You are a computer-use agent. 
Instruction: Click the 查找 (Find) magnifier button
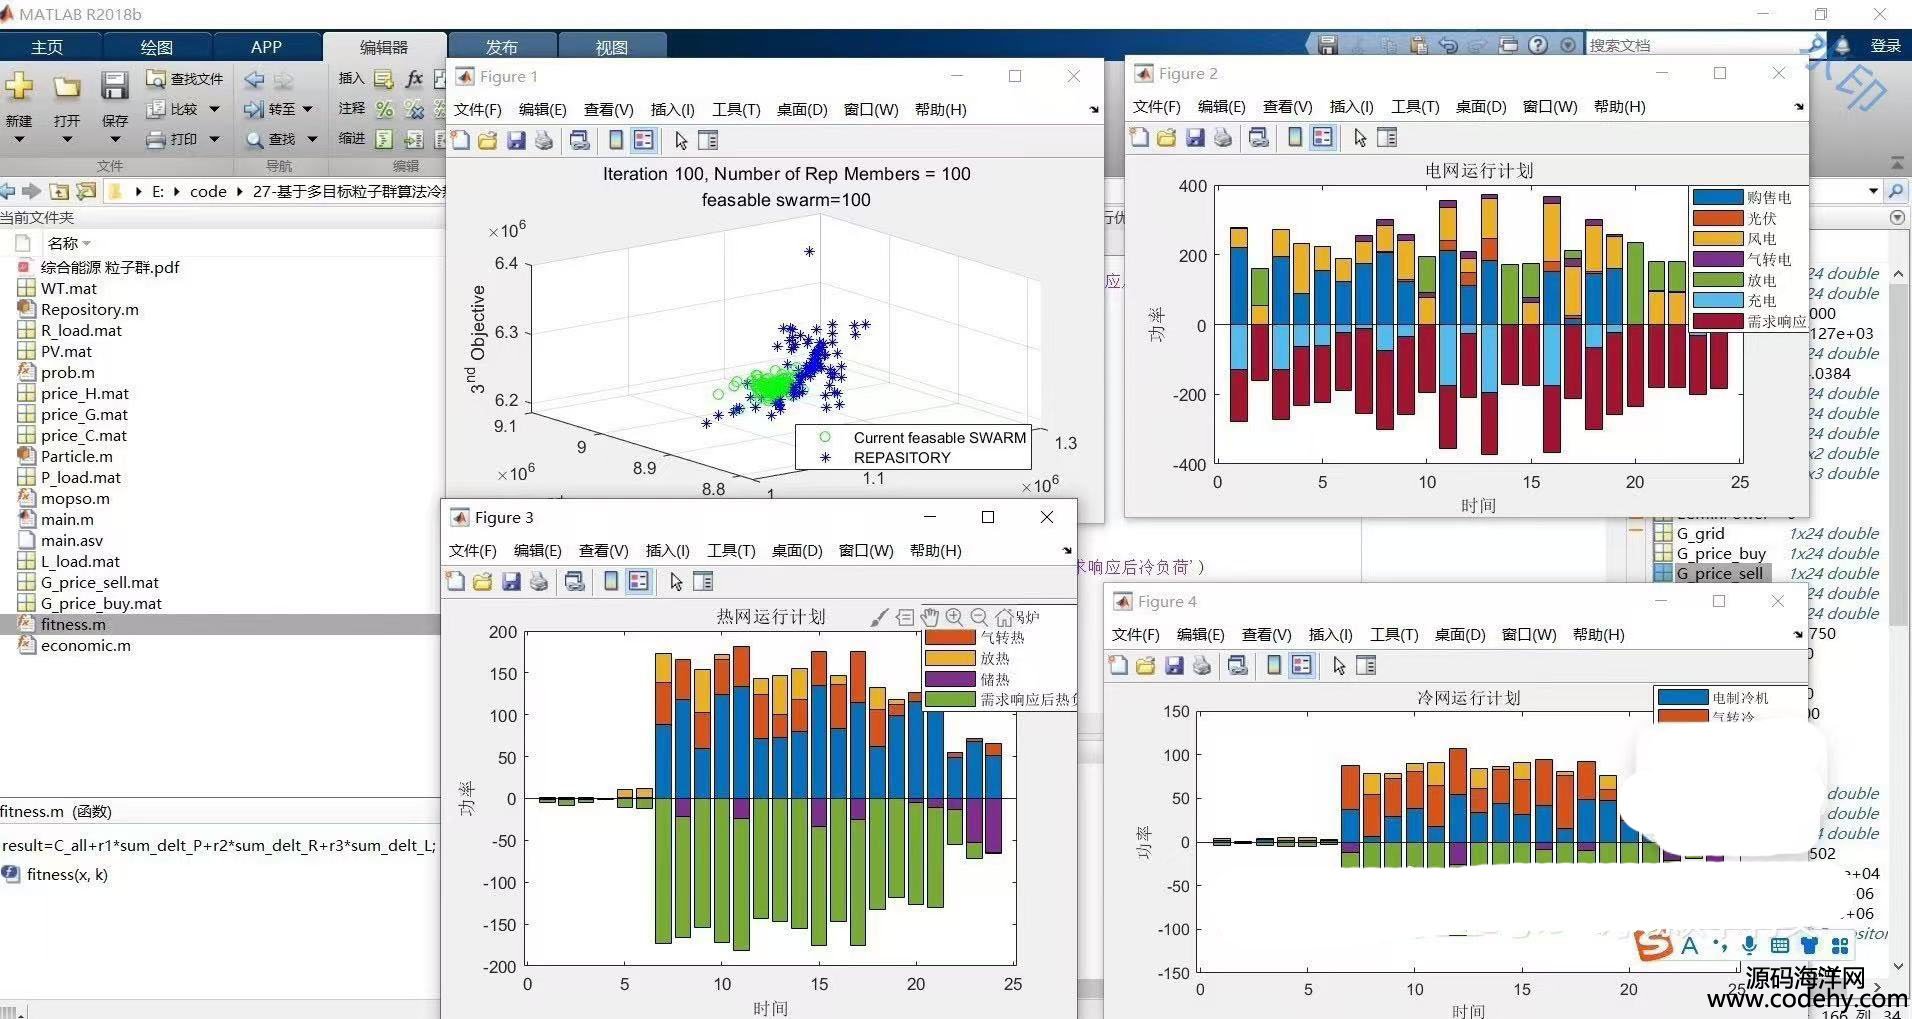click(x=271, y=139)
